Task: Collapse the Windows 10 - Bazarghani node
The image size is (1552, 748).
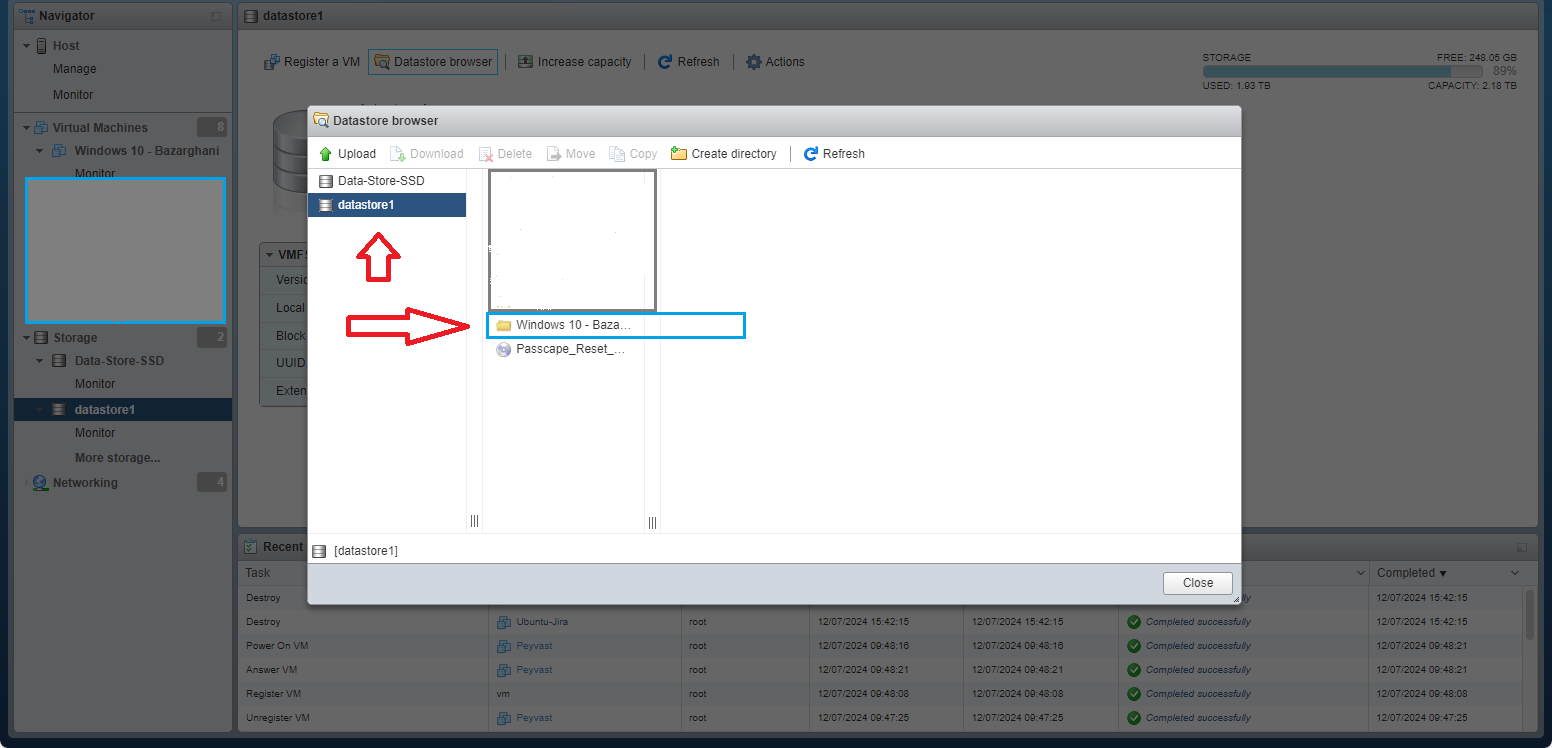Action: click(x=40, y=151)
